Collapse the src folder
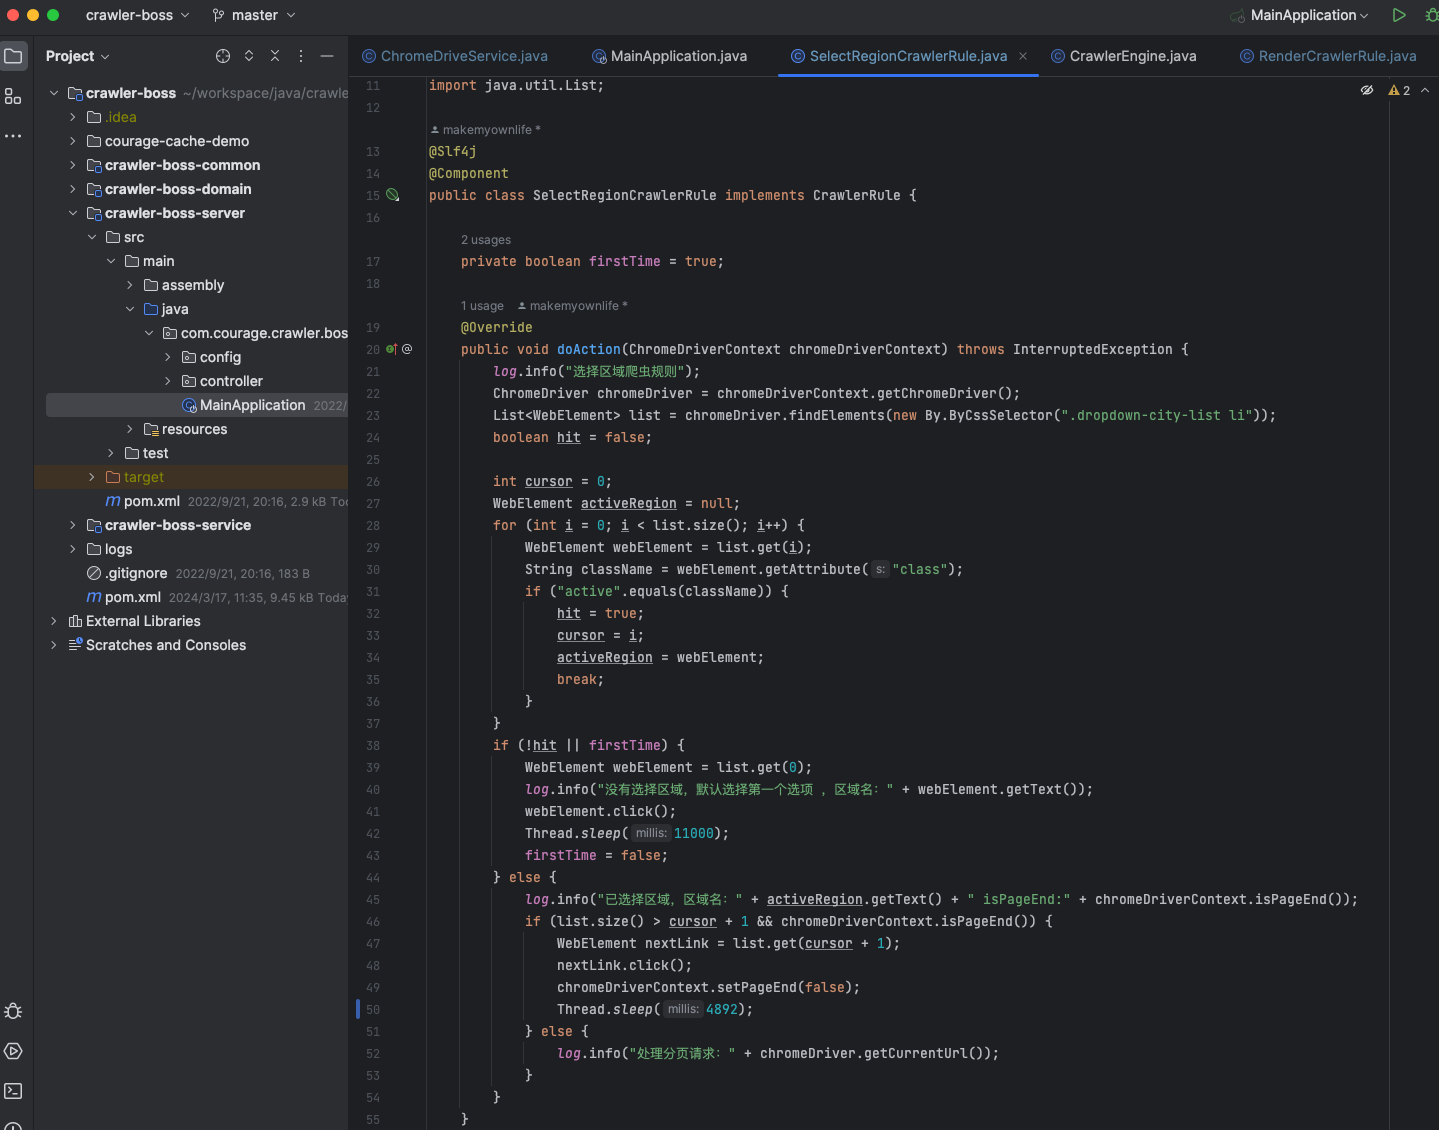The width and height of the screenshot is (1439, 1130). pos(91,237)
